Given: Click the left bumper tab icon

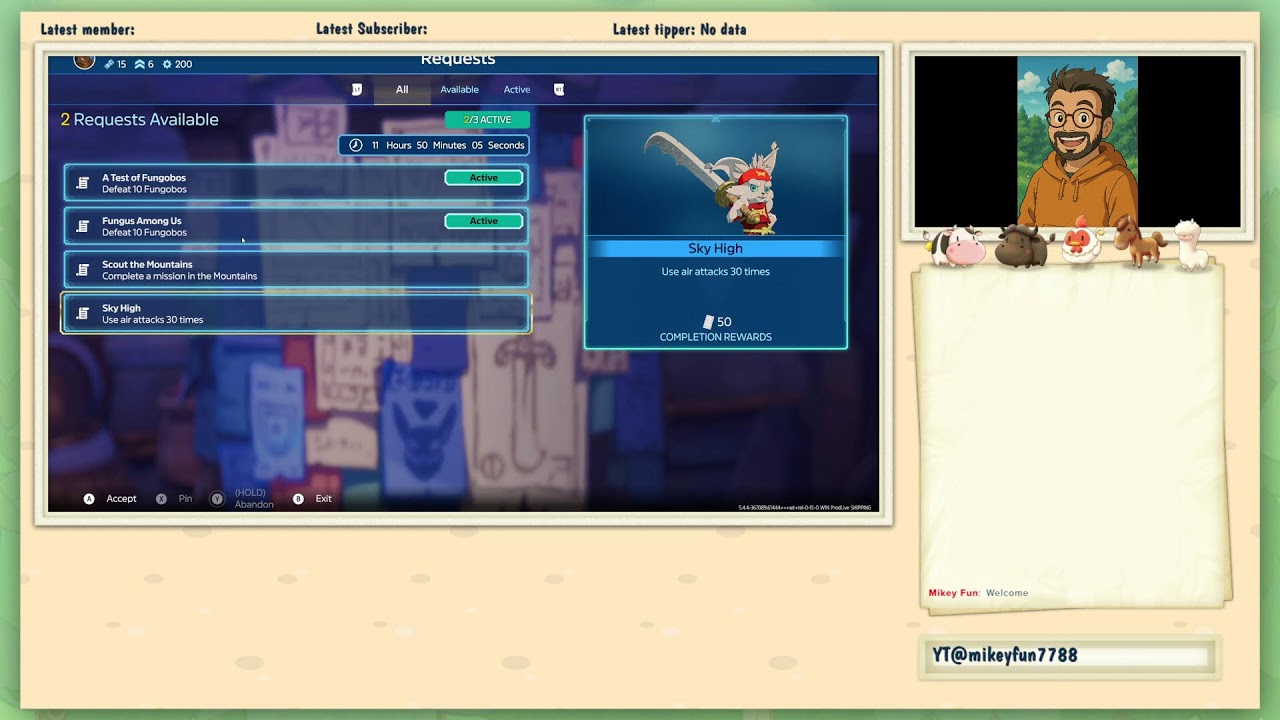Looking at the screenshot, I should click(x=357, y=90).
